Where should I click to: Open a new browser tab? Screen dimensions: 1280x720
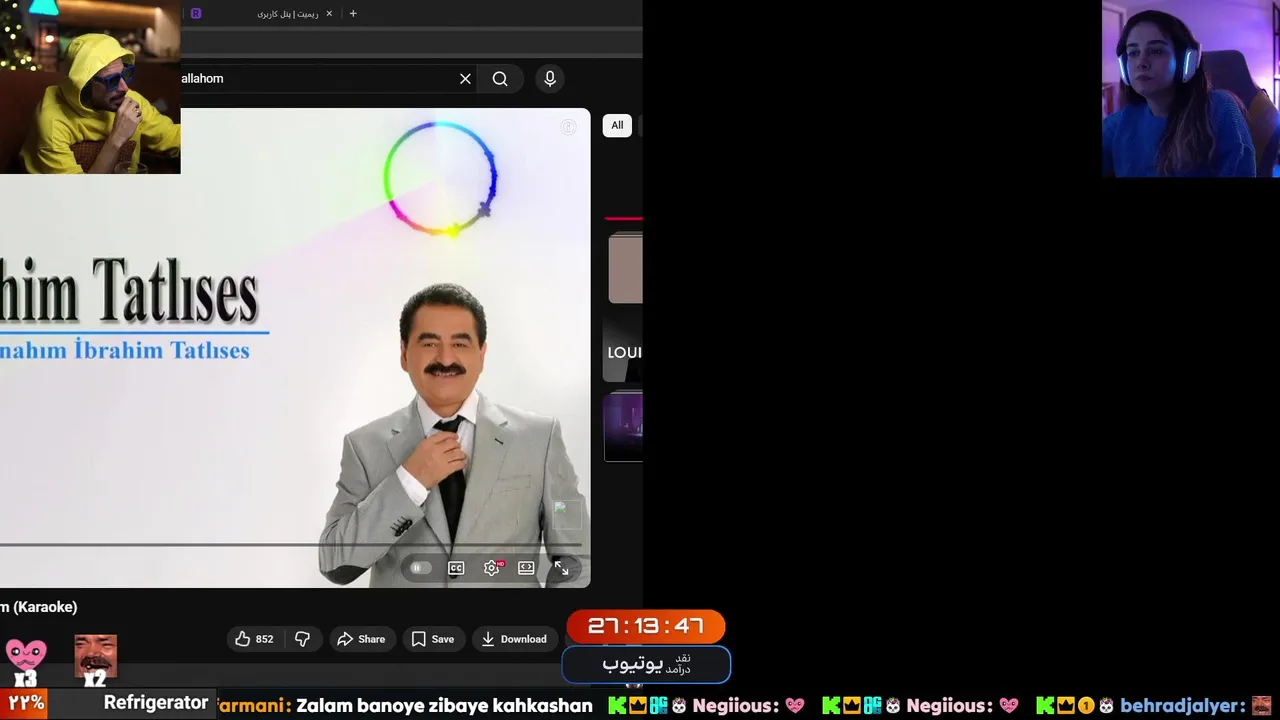pyautogui.click(x=353, y=14)
